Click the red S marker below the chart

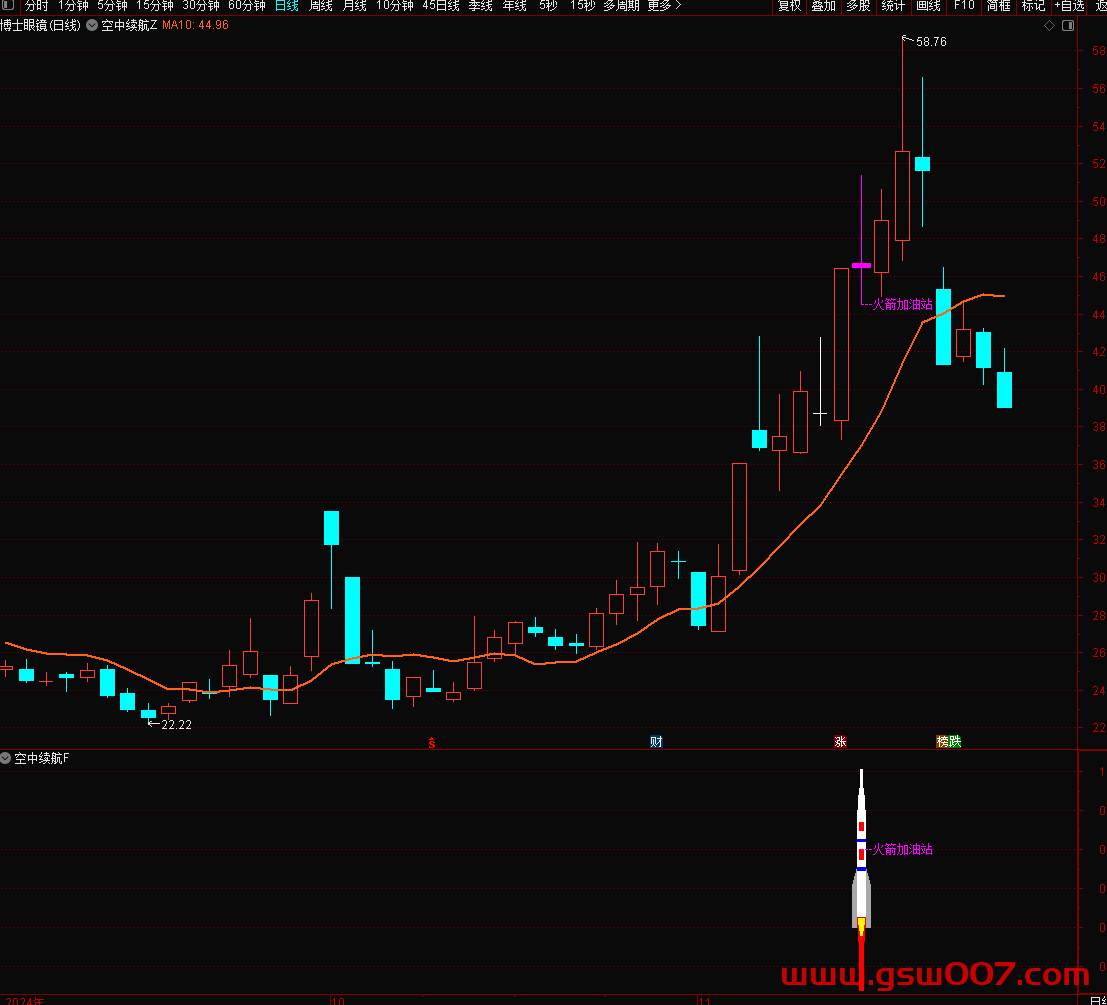tap(431, 742)
